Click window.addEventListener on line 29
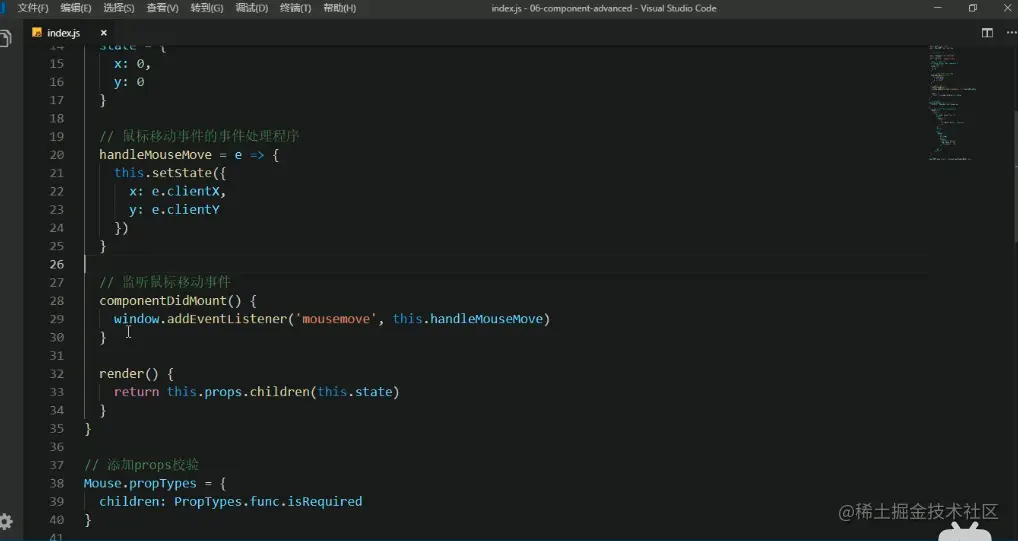 click(201, 319)
